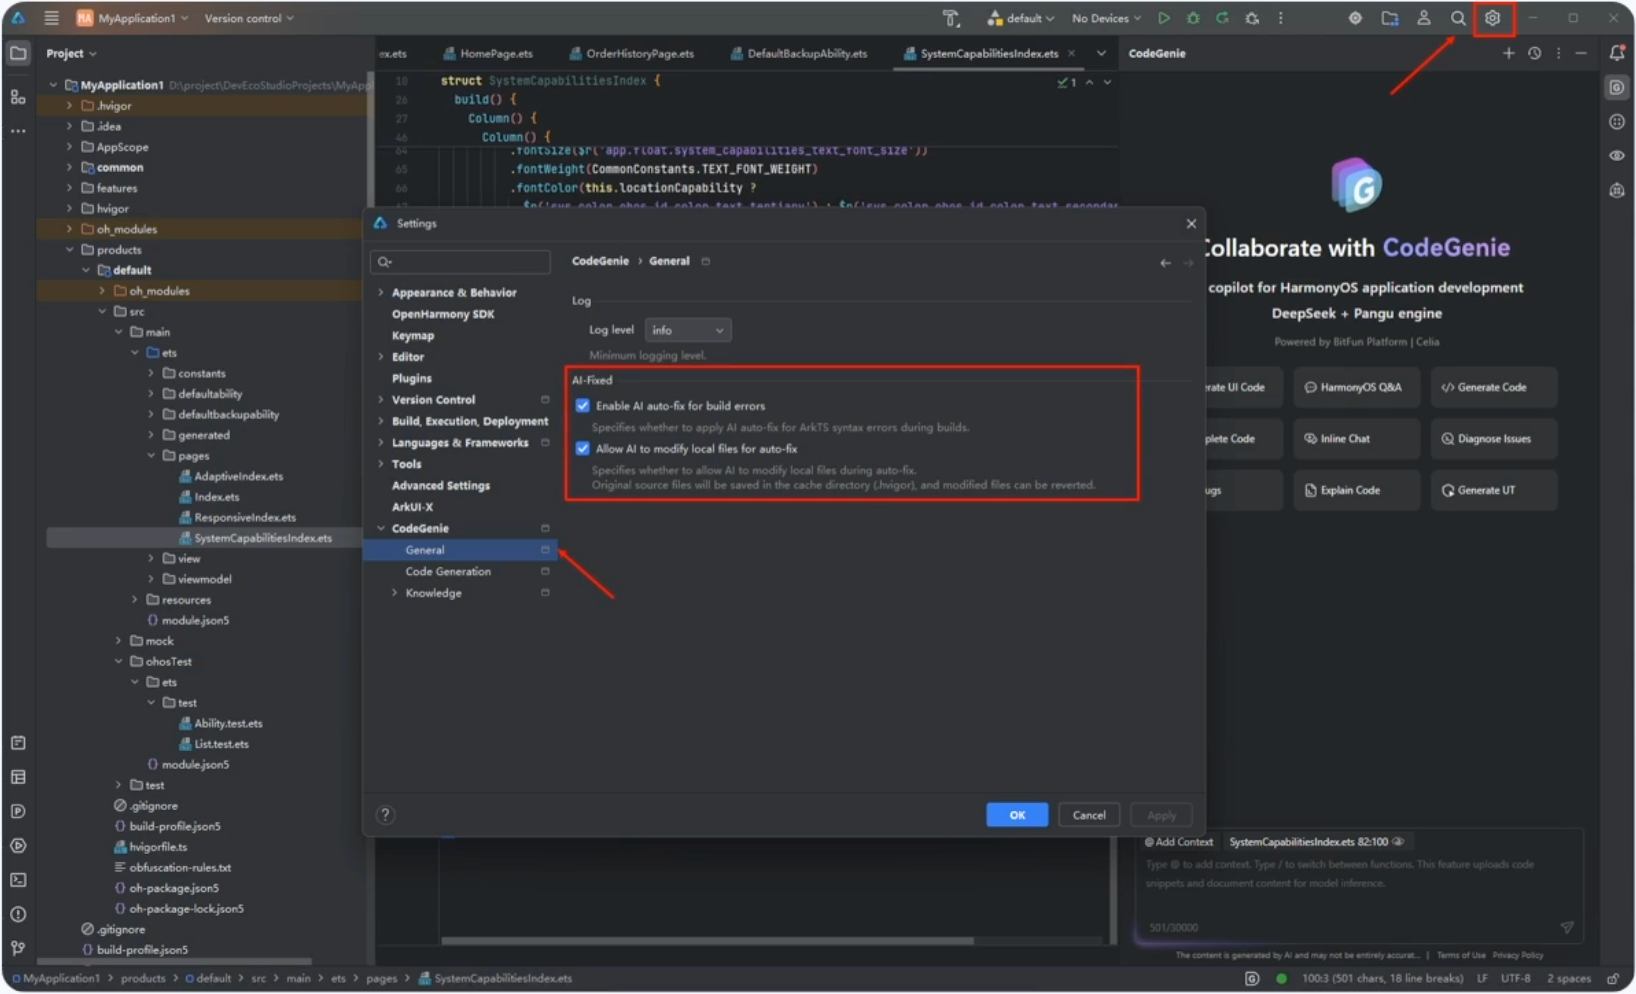Open the Structure tool window icon

point(18,97)
